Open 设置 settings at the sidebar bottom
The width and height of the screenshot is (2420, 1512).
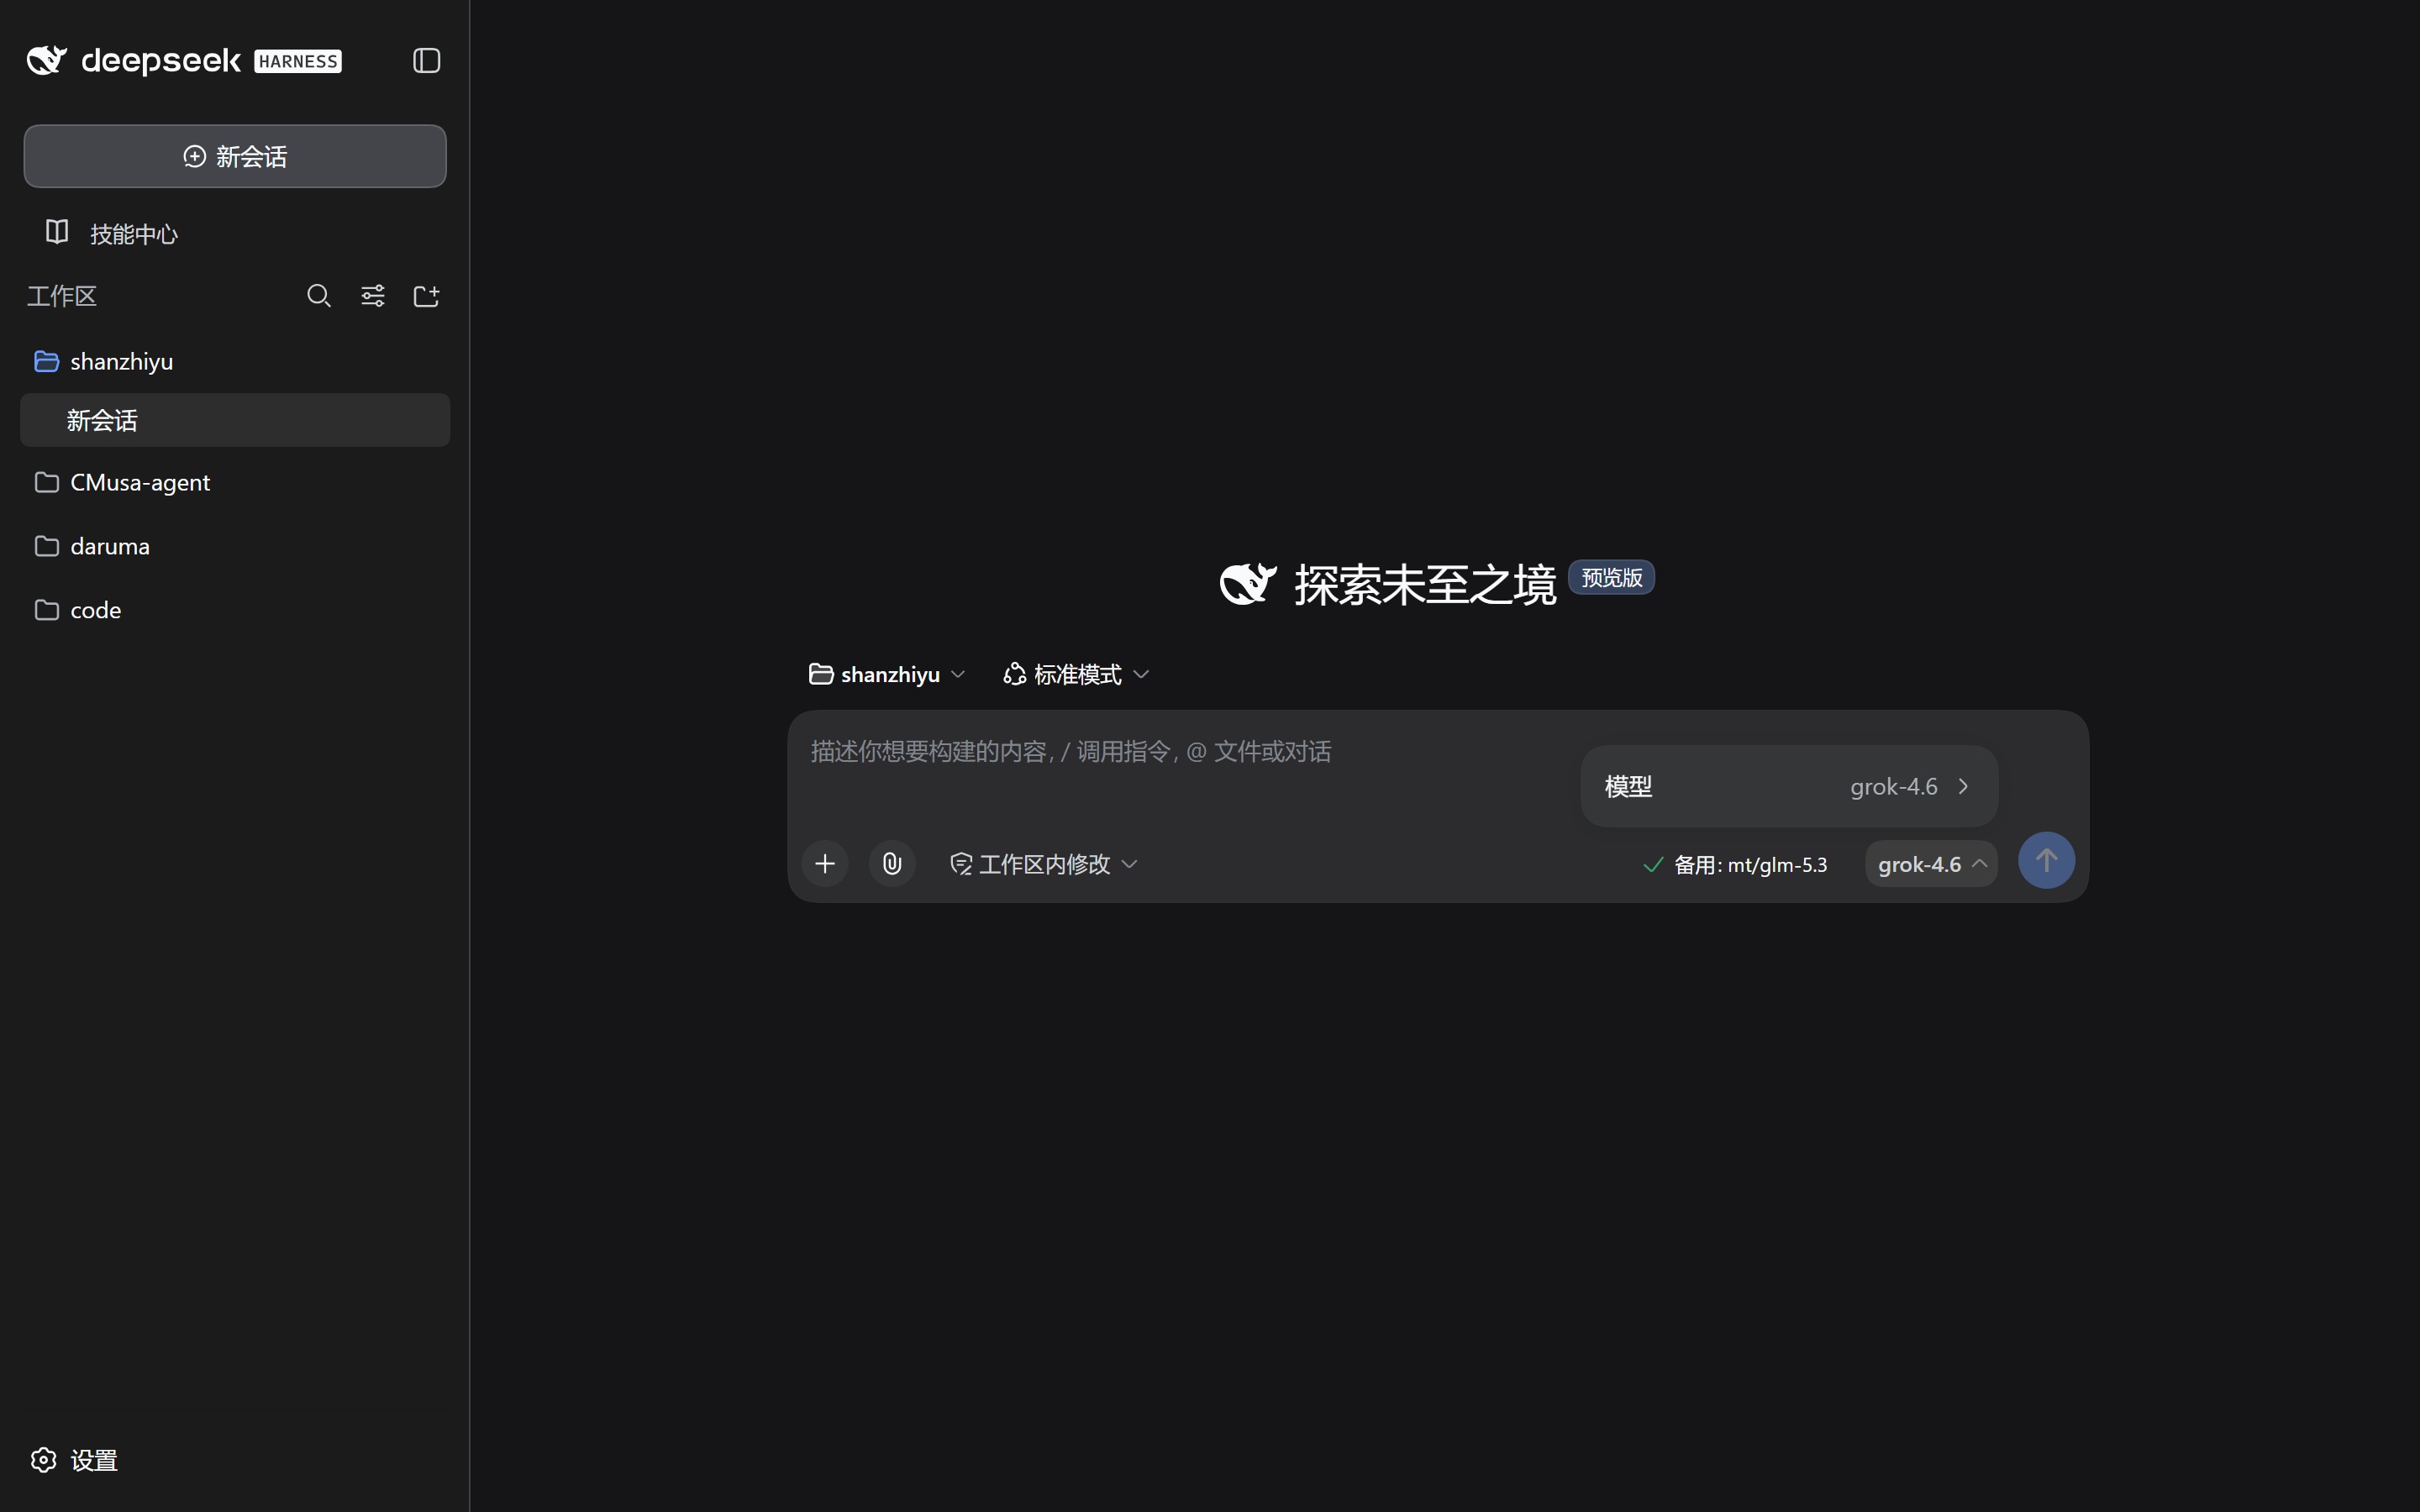coord(74,1460)
